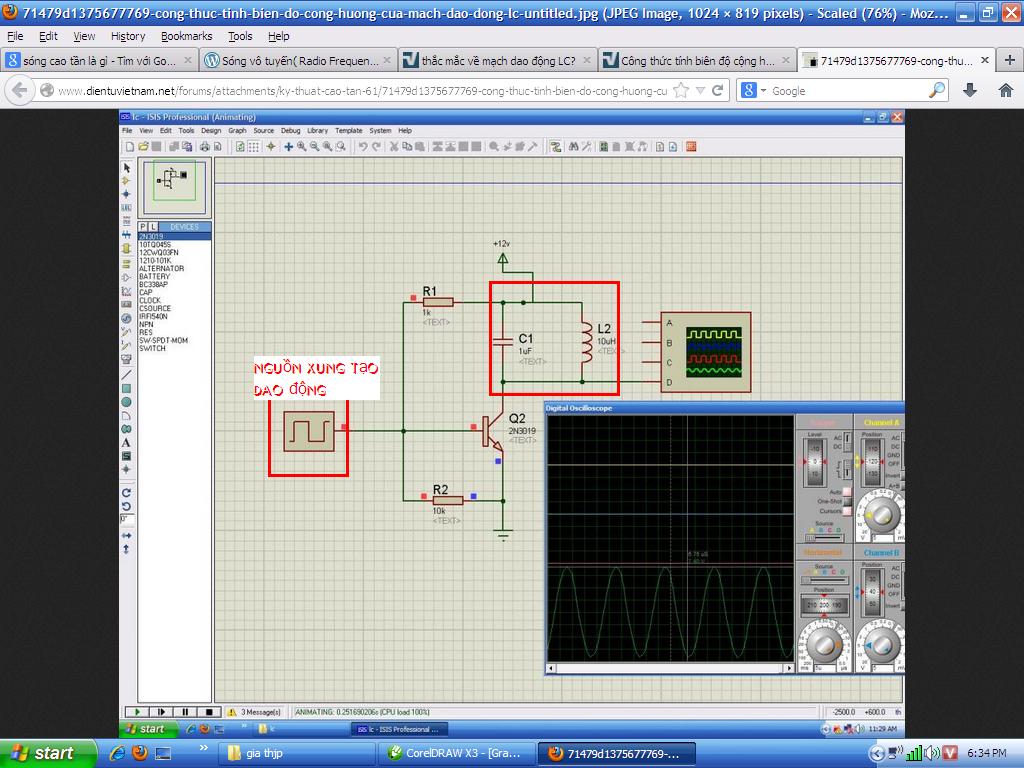The height and width of the screenshot is (768, 1024).
Task: Toggle the oscilloscope Auto trigger button
Action: tap(848, 492)
